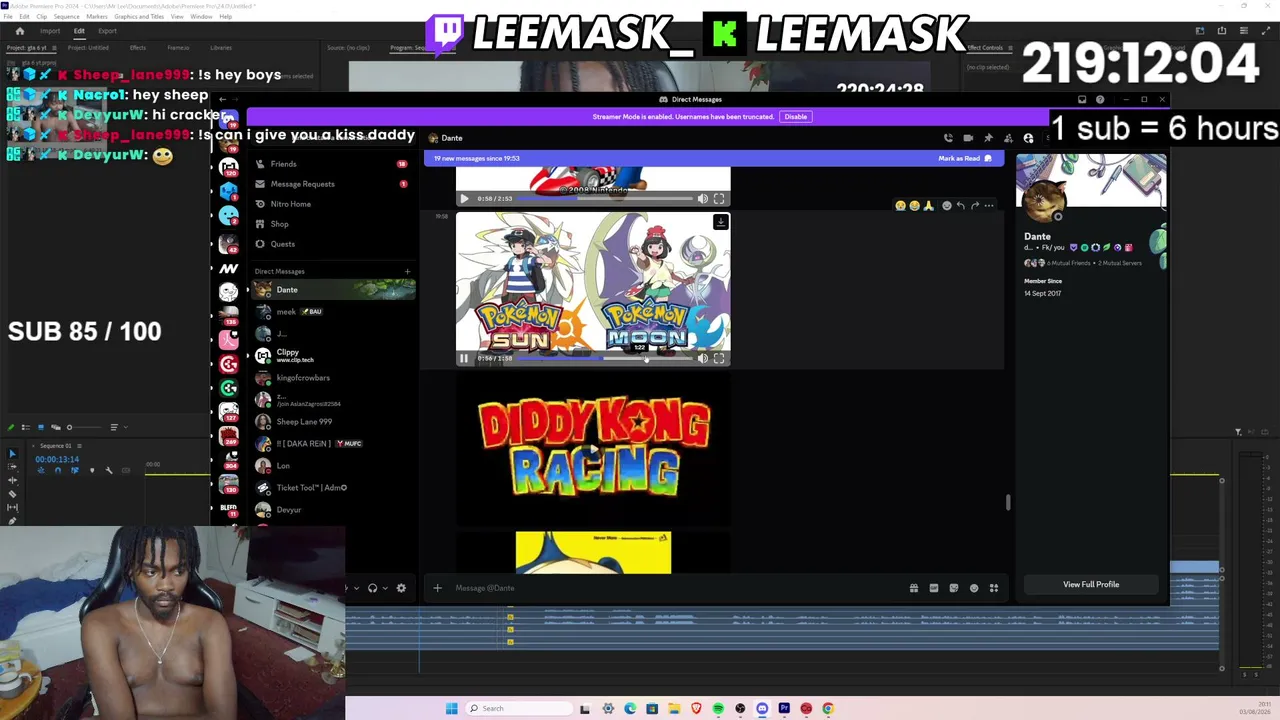Open the DAKA REiN direct message

[x=333, y=444]
